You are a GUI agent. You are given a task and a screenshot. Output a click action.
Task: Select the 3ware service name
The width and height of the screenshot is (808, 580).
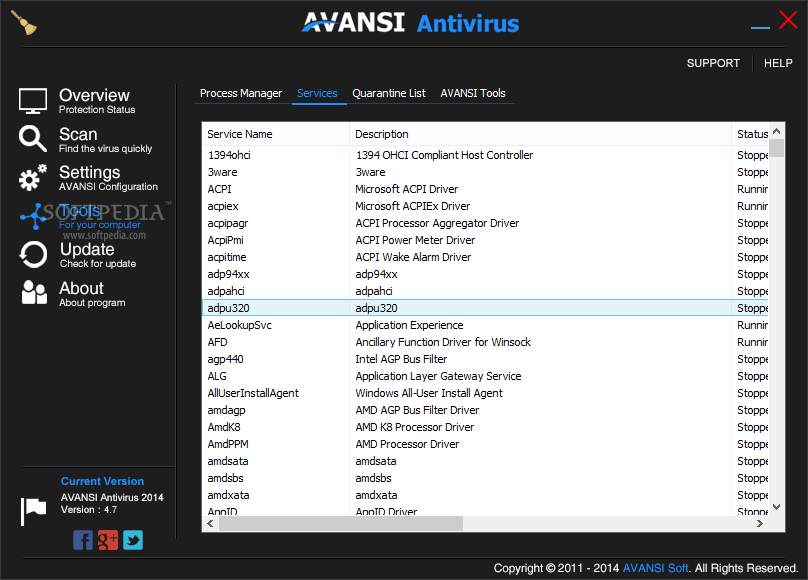pos(223,172)
